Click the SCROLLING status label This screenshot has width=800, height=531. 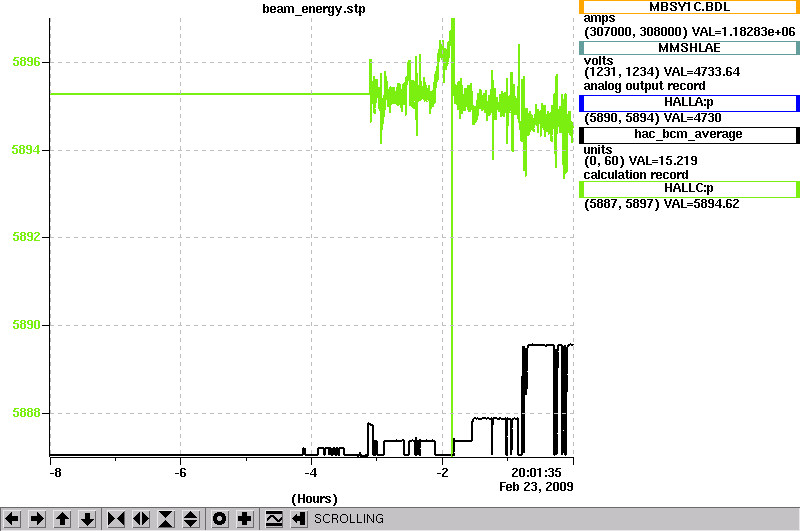(349, 519)
